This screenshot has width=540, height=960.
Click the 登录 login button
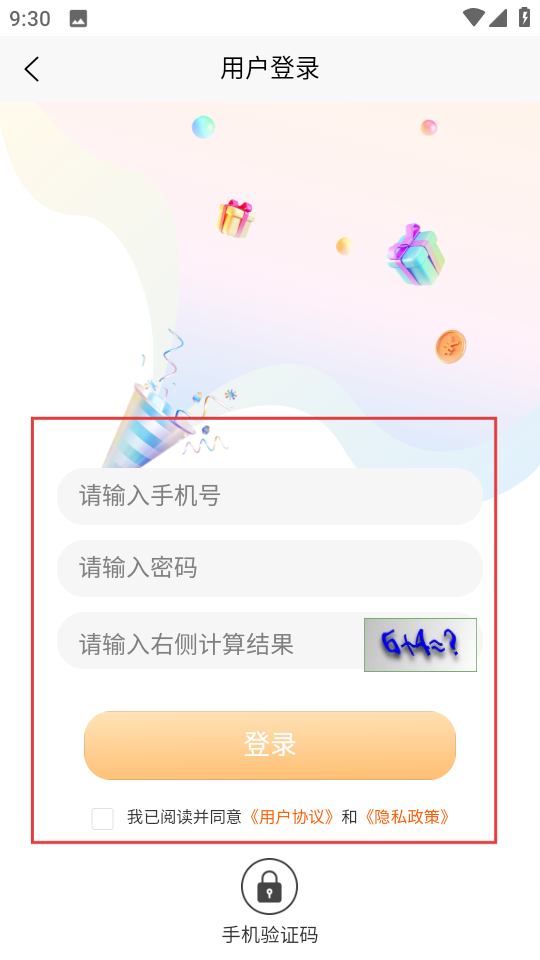[270, 745]
